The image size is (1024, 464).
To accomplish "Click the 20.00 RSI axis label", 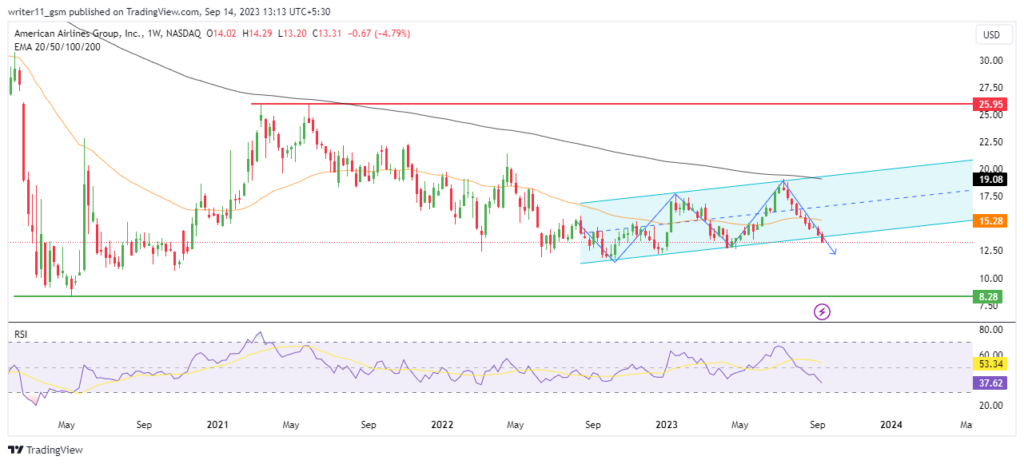I will (991, 406).
